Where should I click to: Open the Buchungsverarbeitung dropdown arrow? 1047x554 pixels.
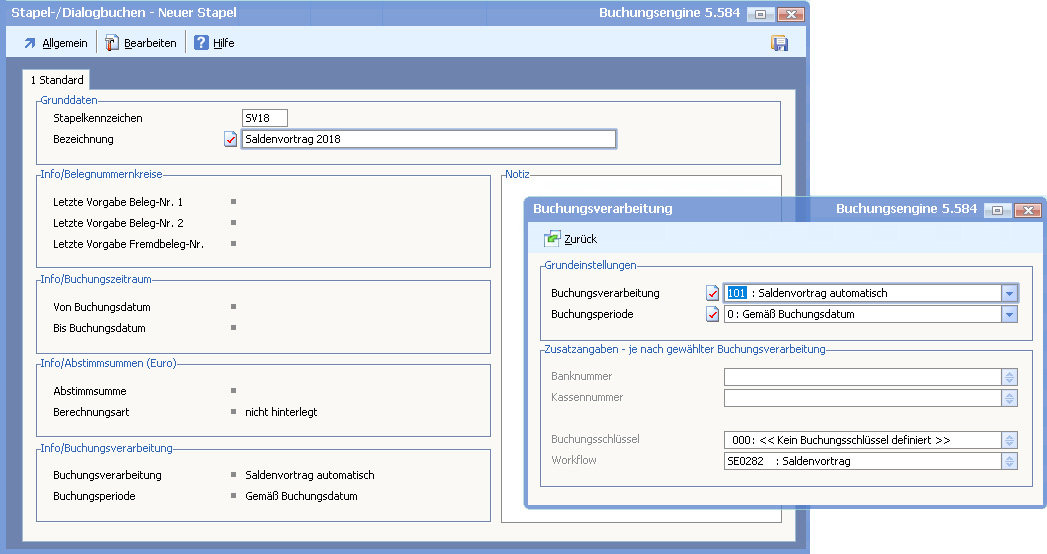(x=1009, y=294)
